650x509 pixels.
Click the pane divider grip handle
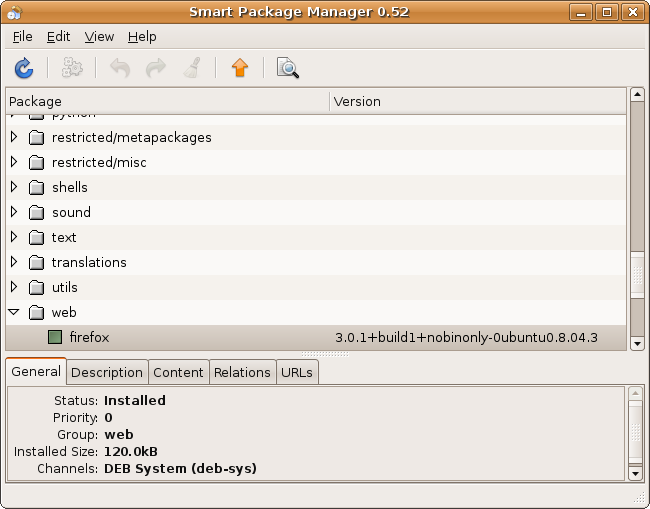click(x=325, y=354)
